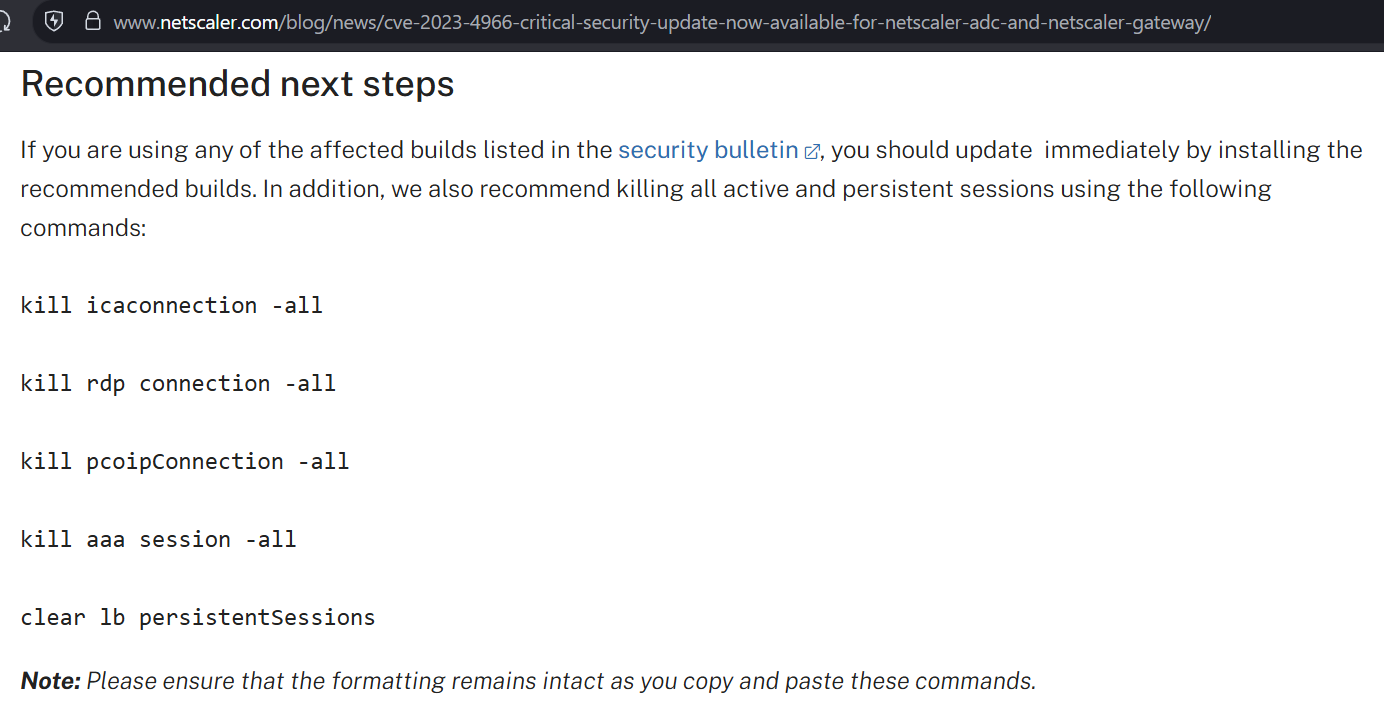Image resolution: width=1384 pixels, height=718 pixels.
Task: Click the clear lb persistentSessions command
Action: point(197,617)
